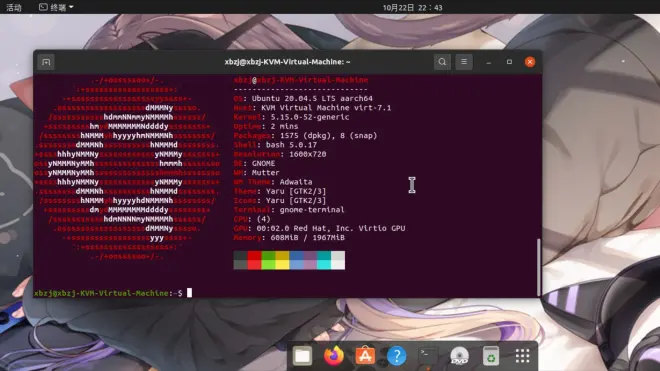Open the DVD disc in dock
This screenshot has width=660, height=371.
pos(459,356)
